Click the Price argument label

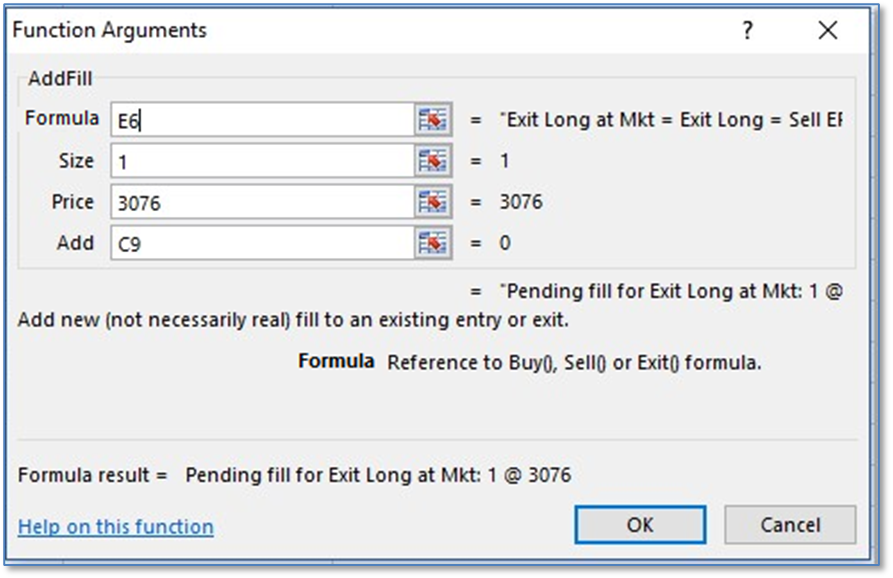(73, 202)
